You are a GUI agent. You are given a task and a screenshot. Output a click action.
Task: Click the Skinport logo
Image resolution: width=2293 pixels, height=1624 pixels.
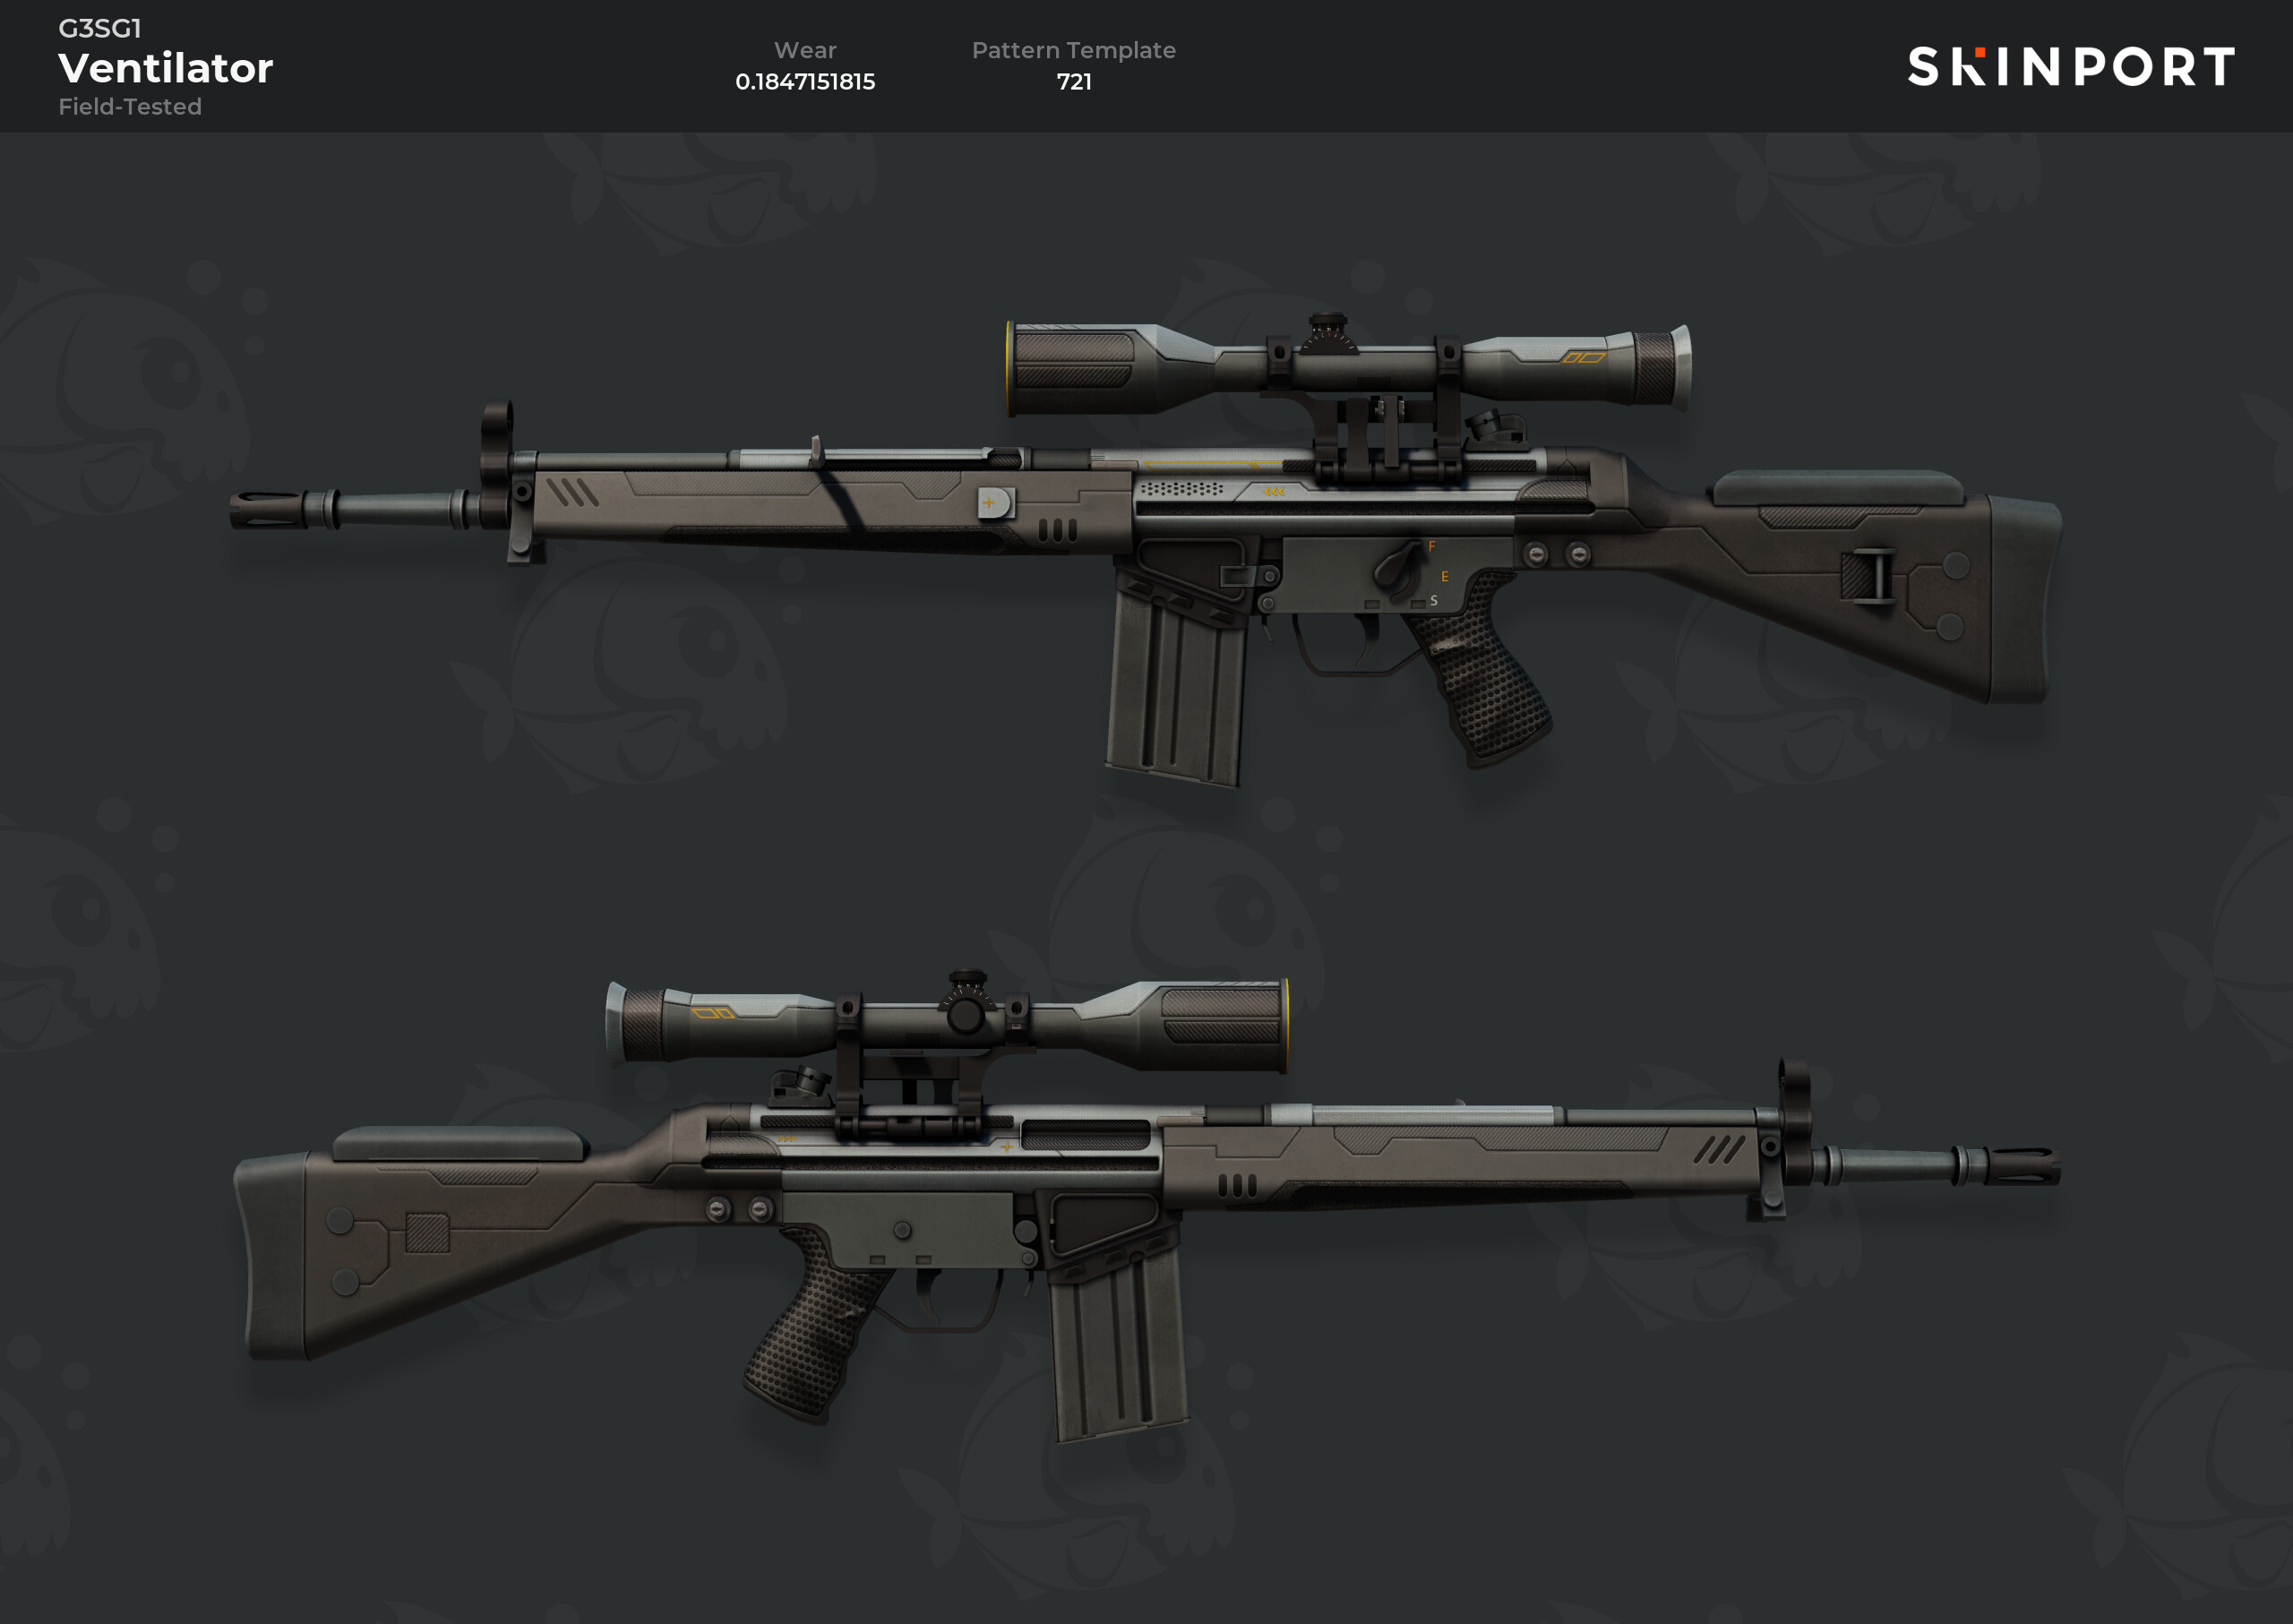point(2070,66)
